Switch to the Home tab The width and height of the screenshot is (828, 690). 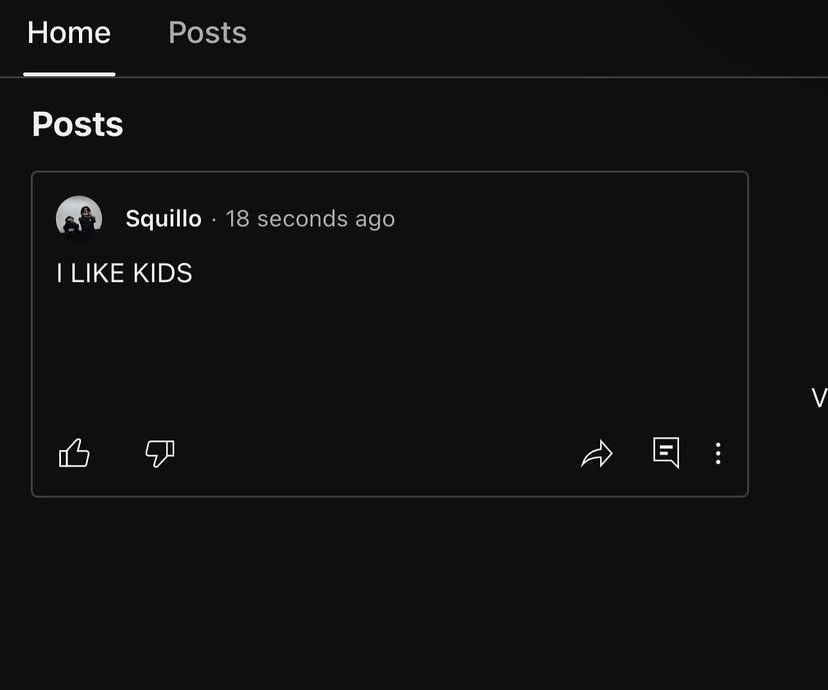[x=69, y=33]
